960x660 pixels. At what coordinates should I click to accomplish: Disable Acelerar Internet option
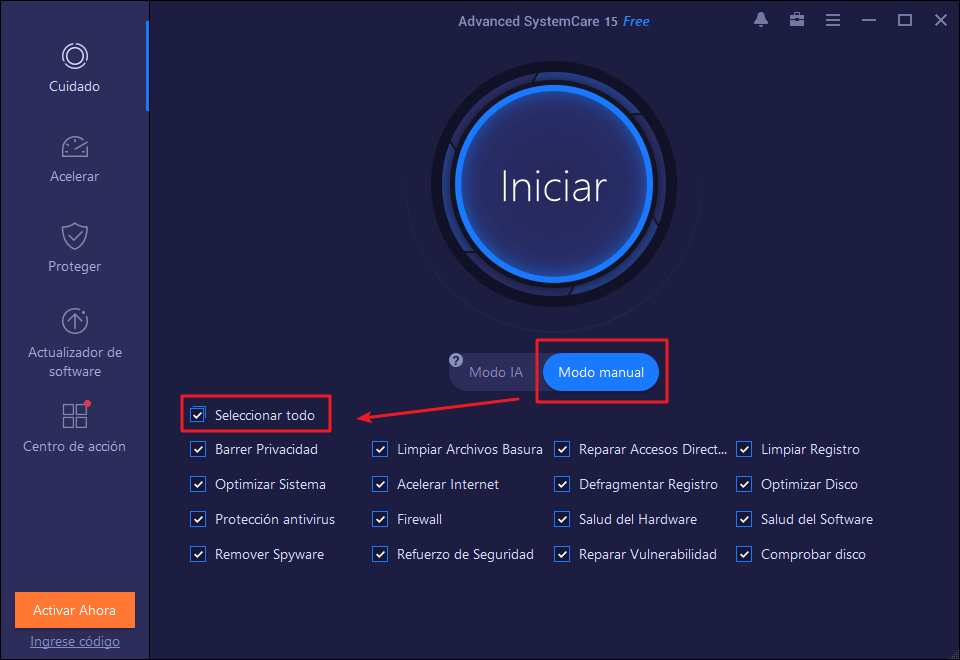coord(380,484)
